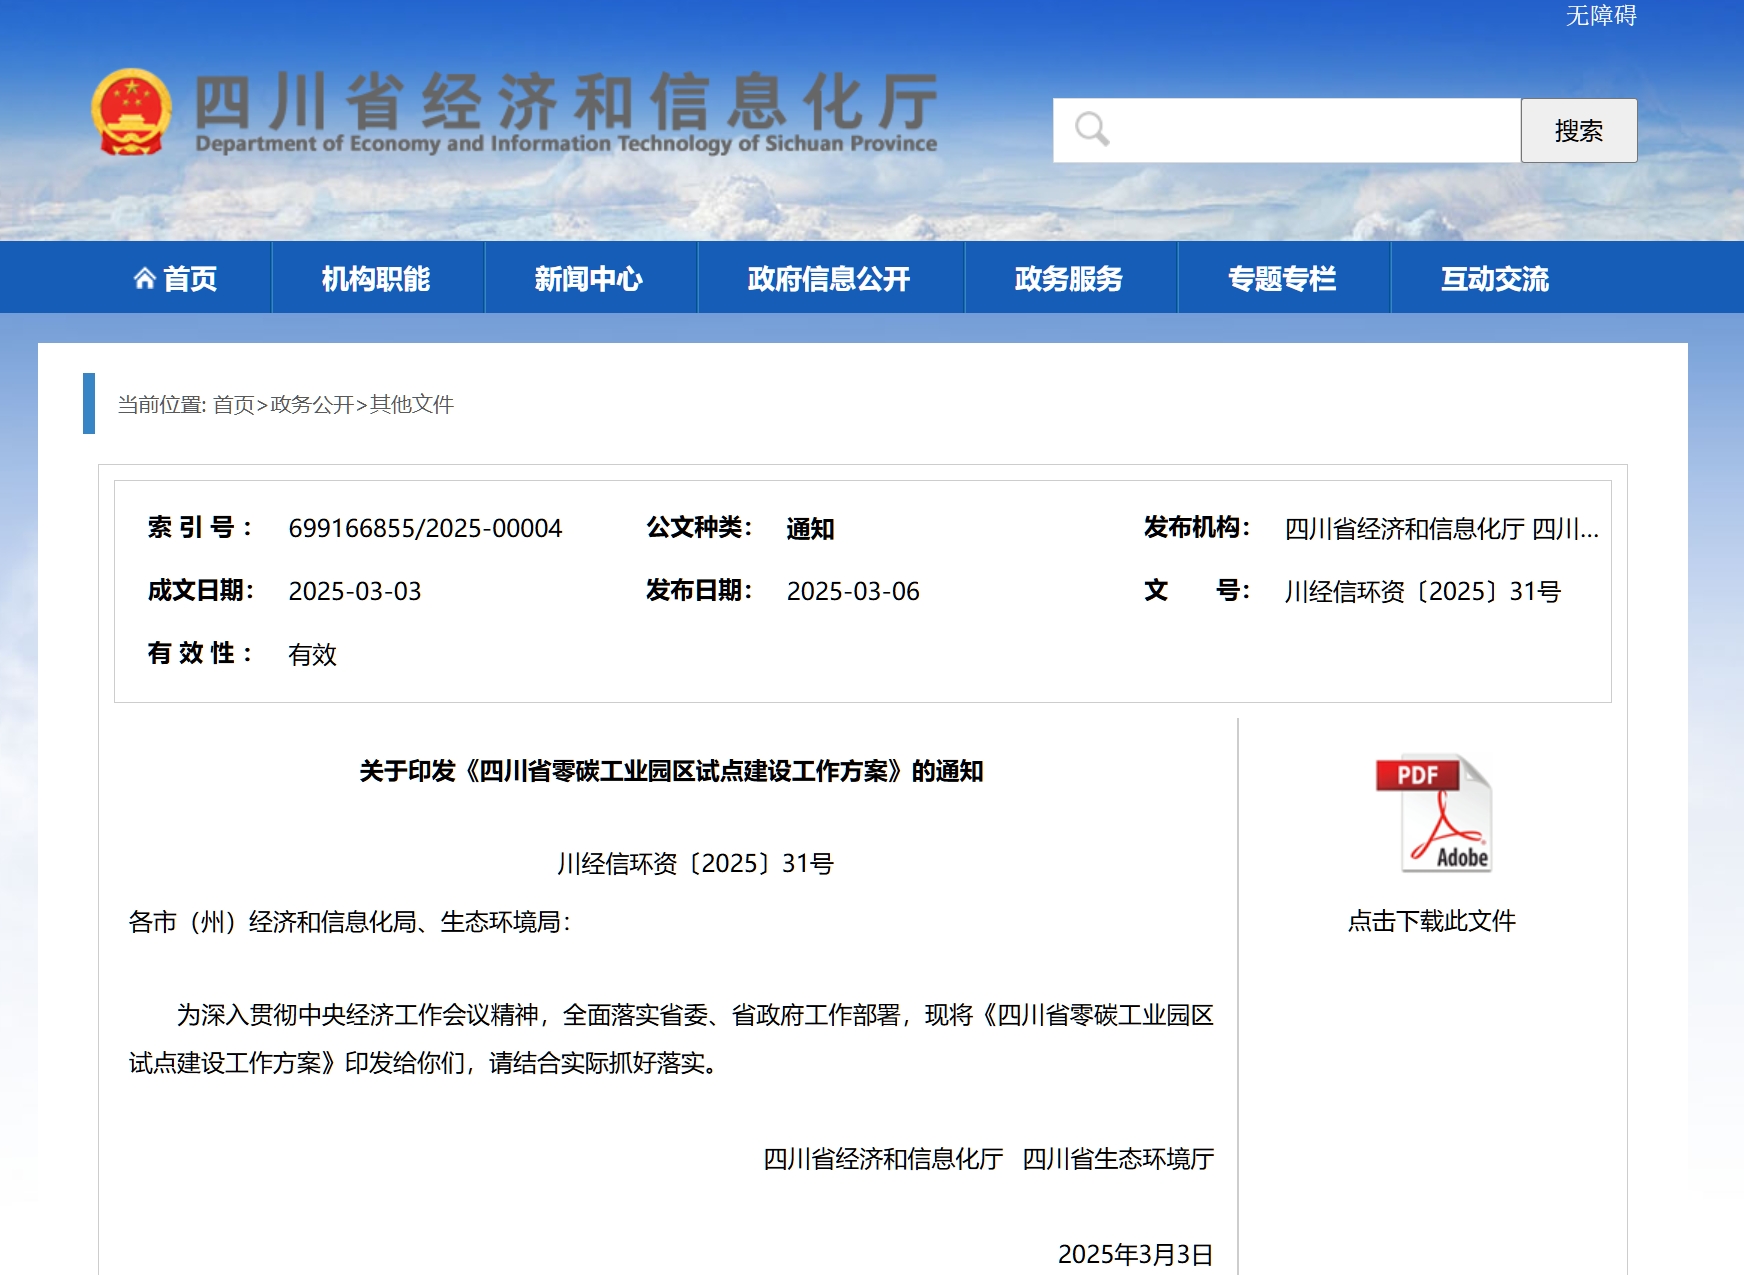The image size is (1744, 1275).
Task: Click the home icon beside 首页
Action: (145, 278)
